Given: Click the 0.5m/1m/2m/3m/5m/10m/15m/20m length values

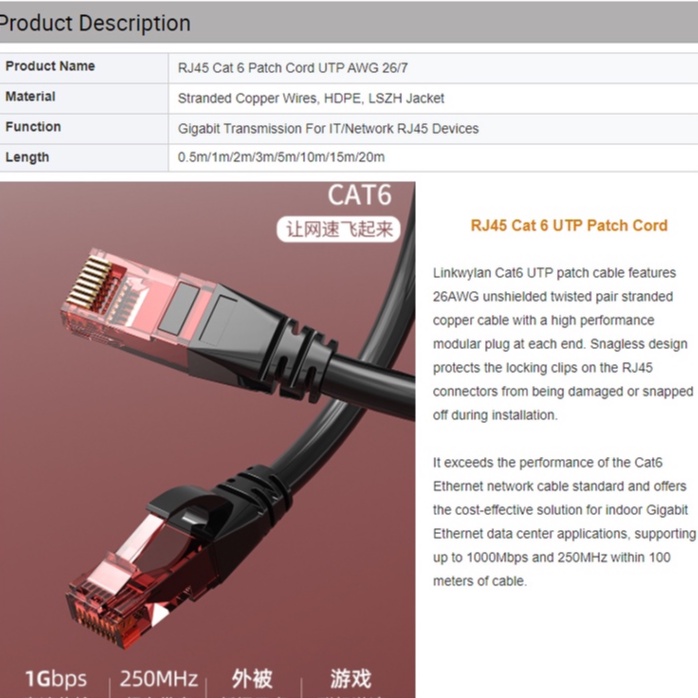Looking at the screenshot, I should coord(281,157).
